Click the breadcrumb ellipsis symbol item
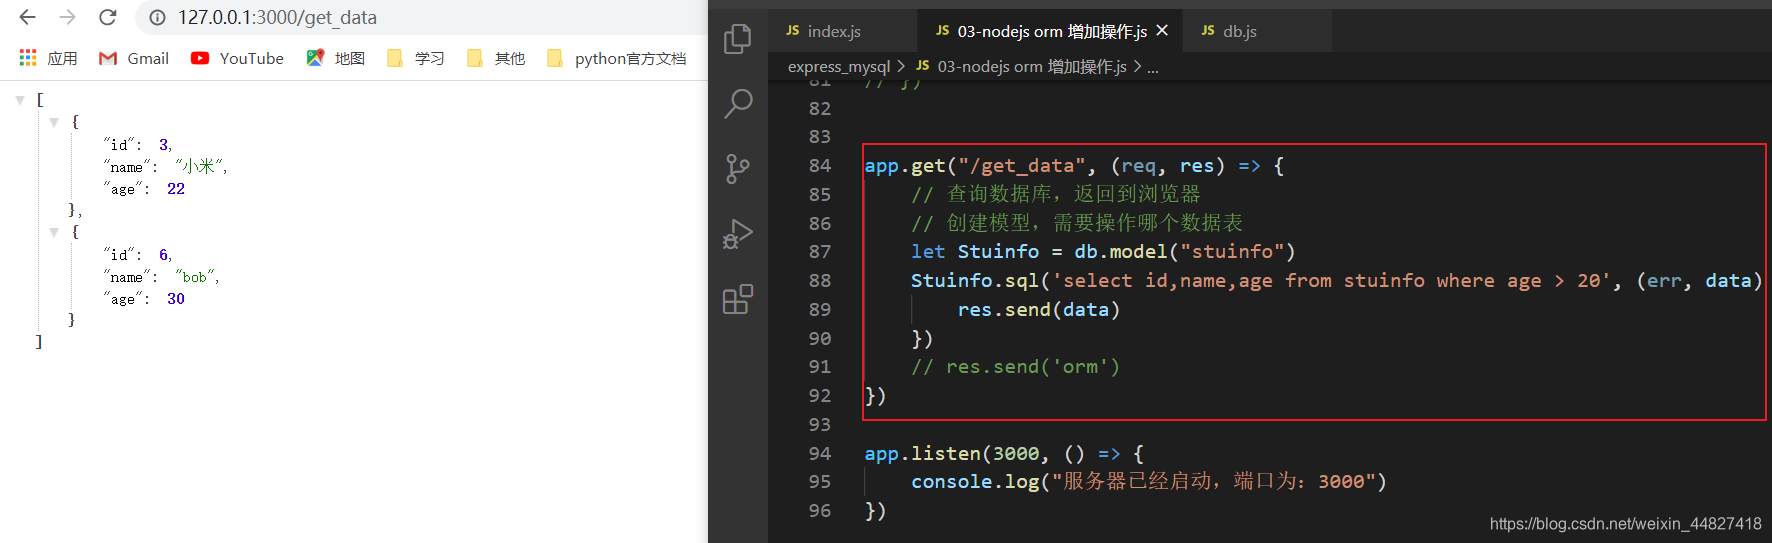The image size is (1772, 543). (1153, 67)
